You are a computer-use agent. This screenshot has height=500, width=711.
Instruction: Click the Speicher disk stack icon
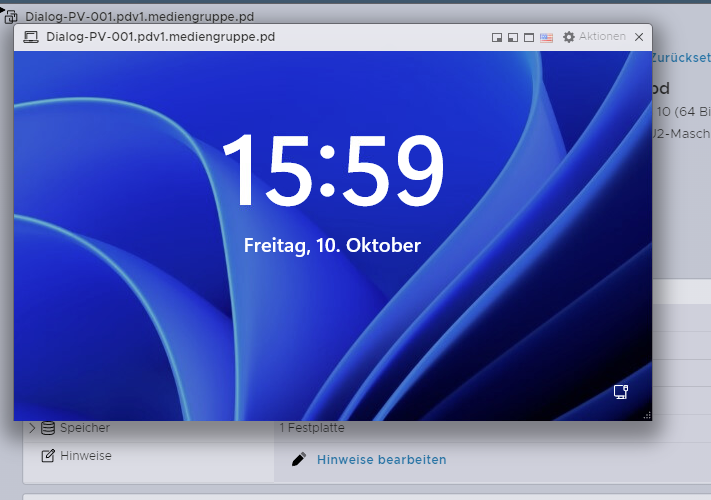coord(48,428)
